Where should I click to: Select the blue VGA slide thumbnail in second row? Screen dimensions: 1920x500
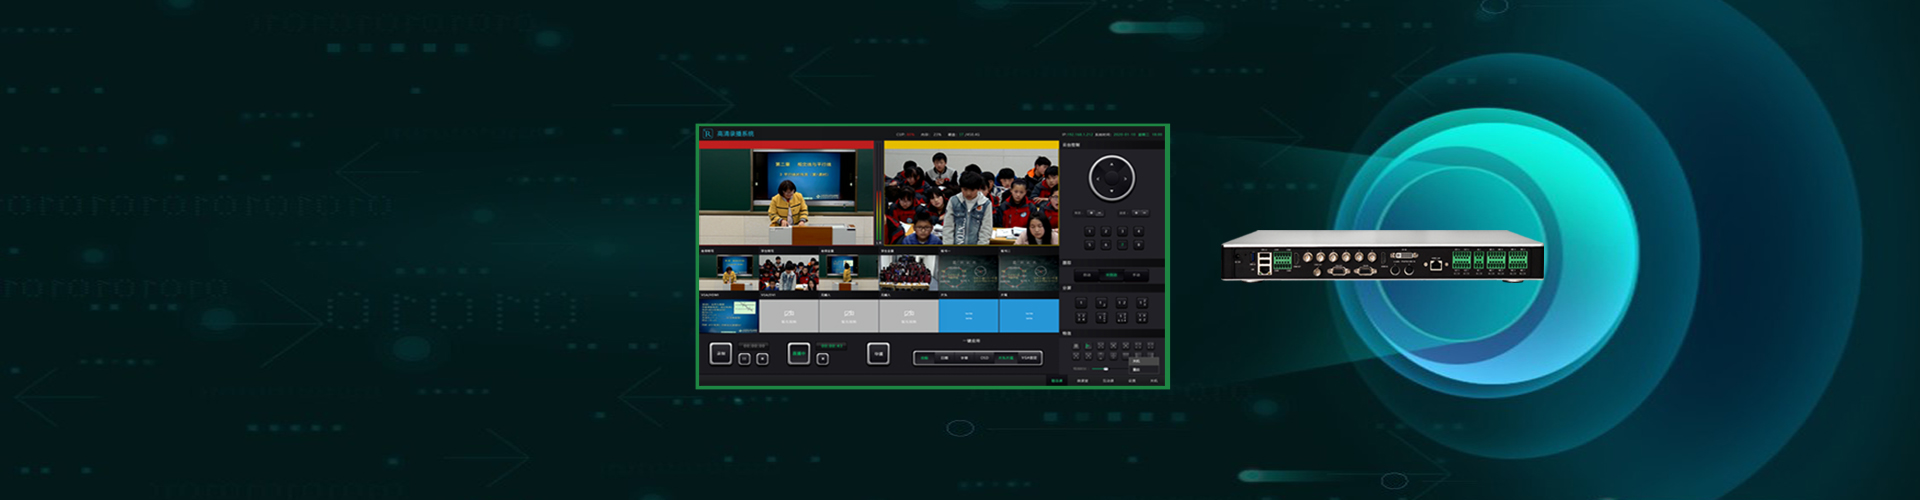tap(728, 316)
